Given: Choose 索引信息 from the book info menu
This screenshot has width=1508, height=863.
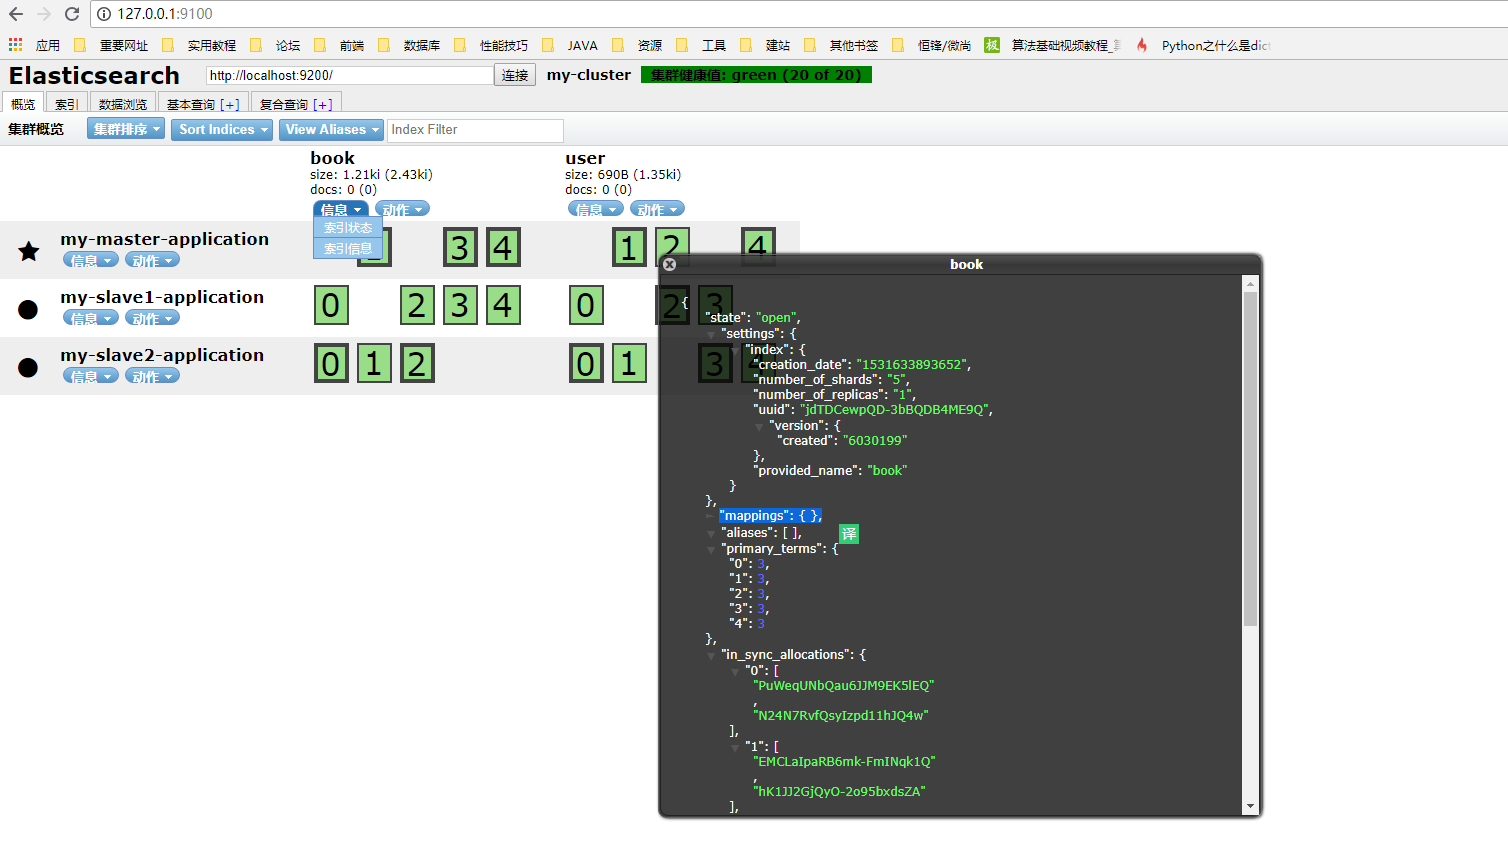Looking at the screenshot, I should [x=348, y=248].
